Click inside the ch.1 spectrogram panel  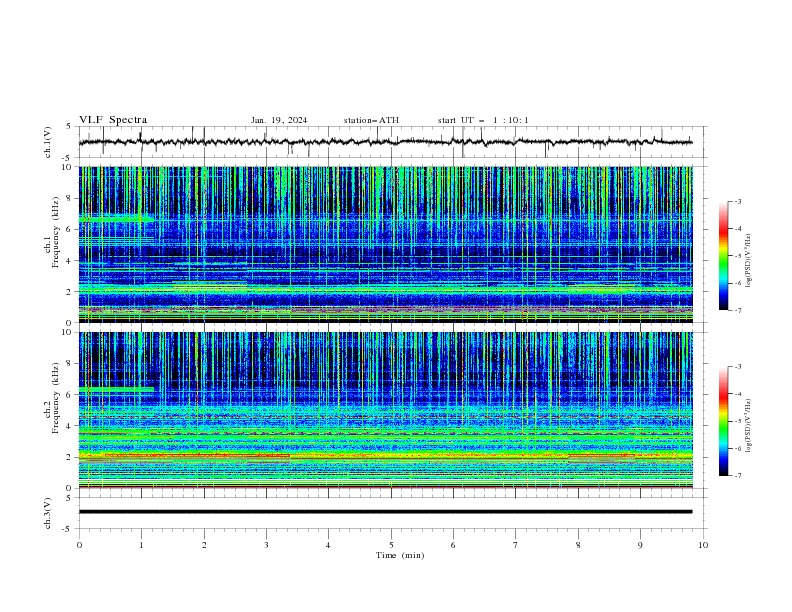385,244
